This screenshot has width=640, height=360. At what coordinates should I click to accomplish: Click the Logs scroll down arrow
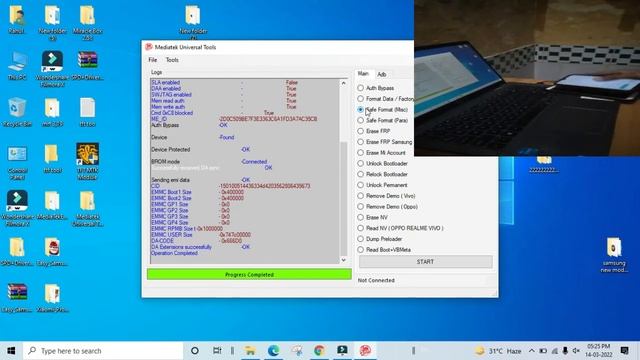pyautogui.click(x=343, y=260)
